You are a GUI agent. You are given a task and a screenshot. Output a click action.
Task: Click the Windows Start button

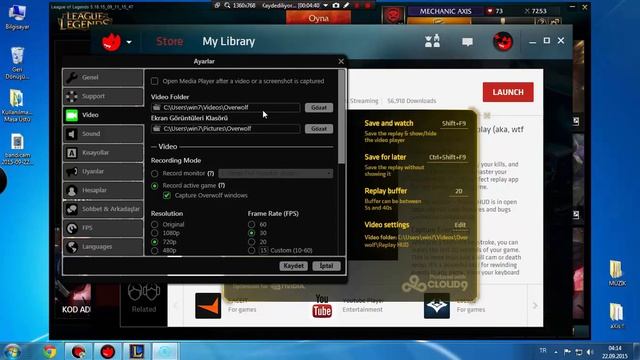click(x=11, y=351)
